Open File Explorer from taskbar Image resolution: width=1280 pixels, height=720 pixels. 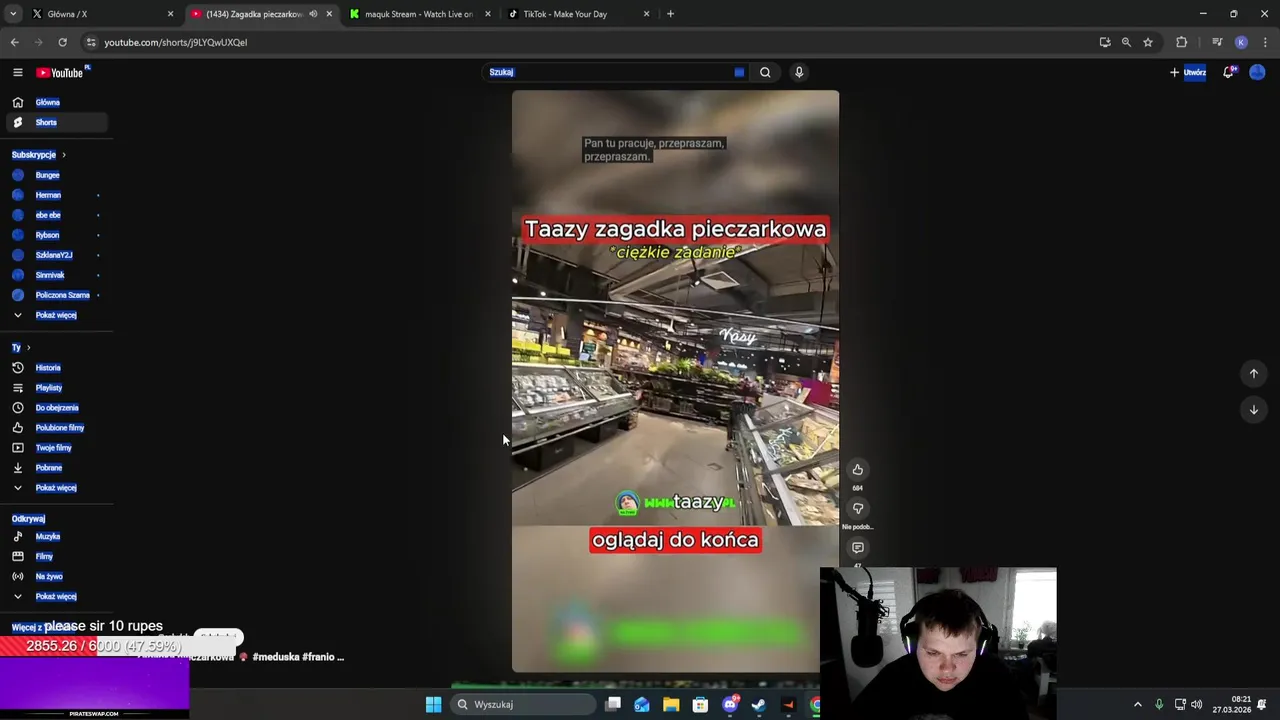click(671, 705)
